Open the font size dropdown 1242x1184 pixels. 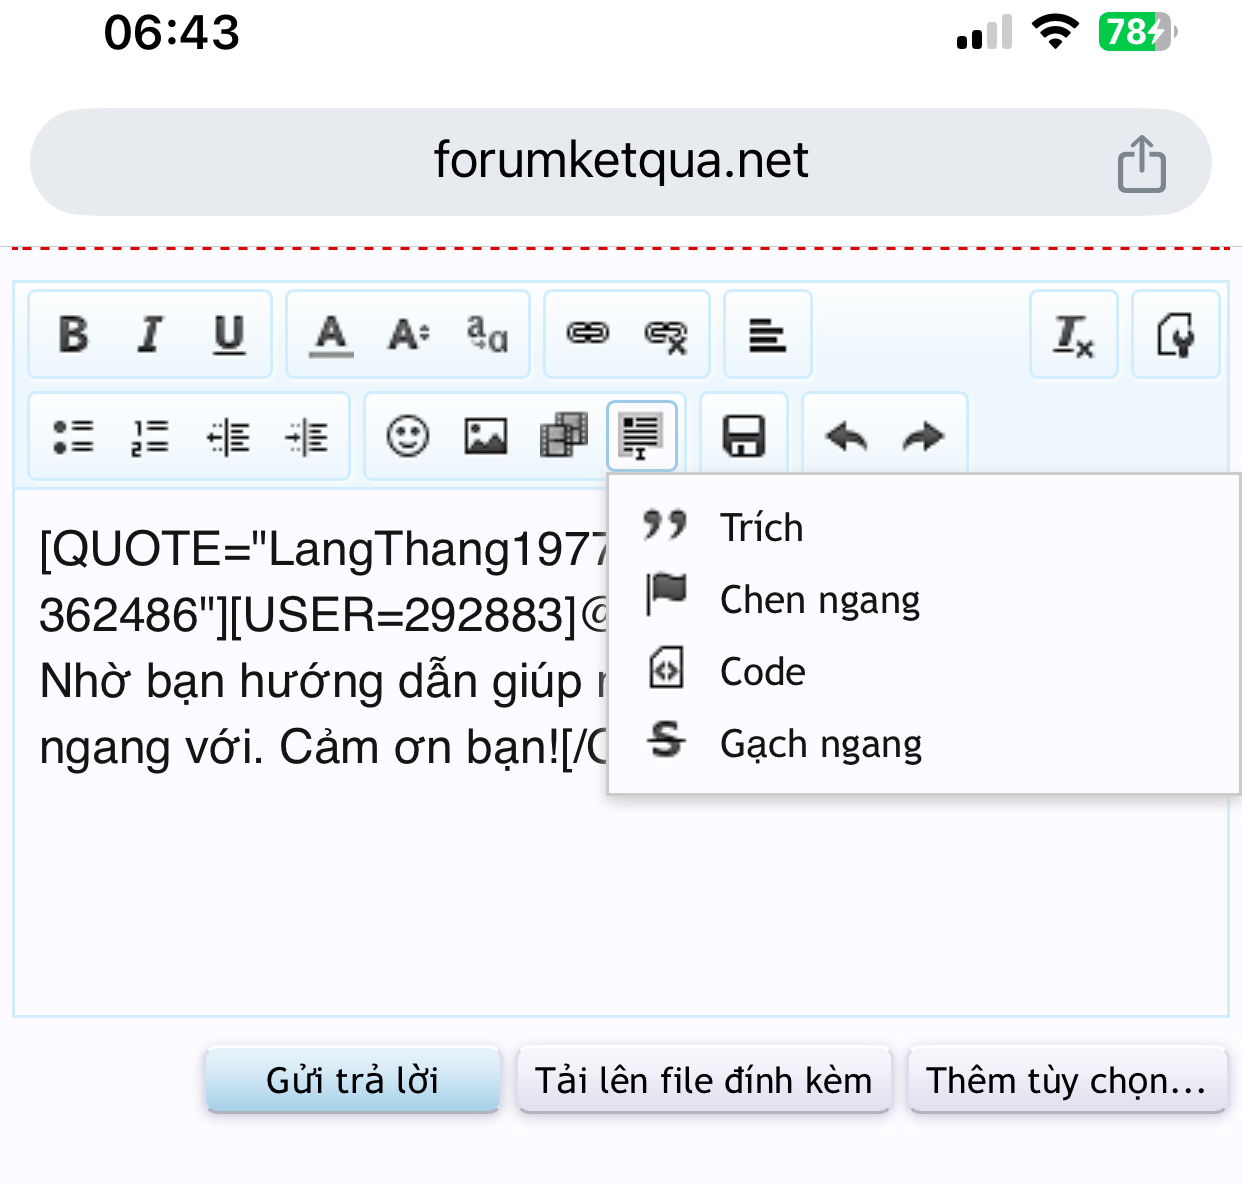click(409, 334)
